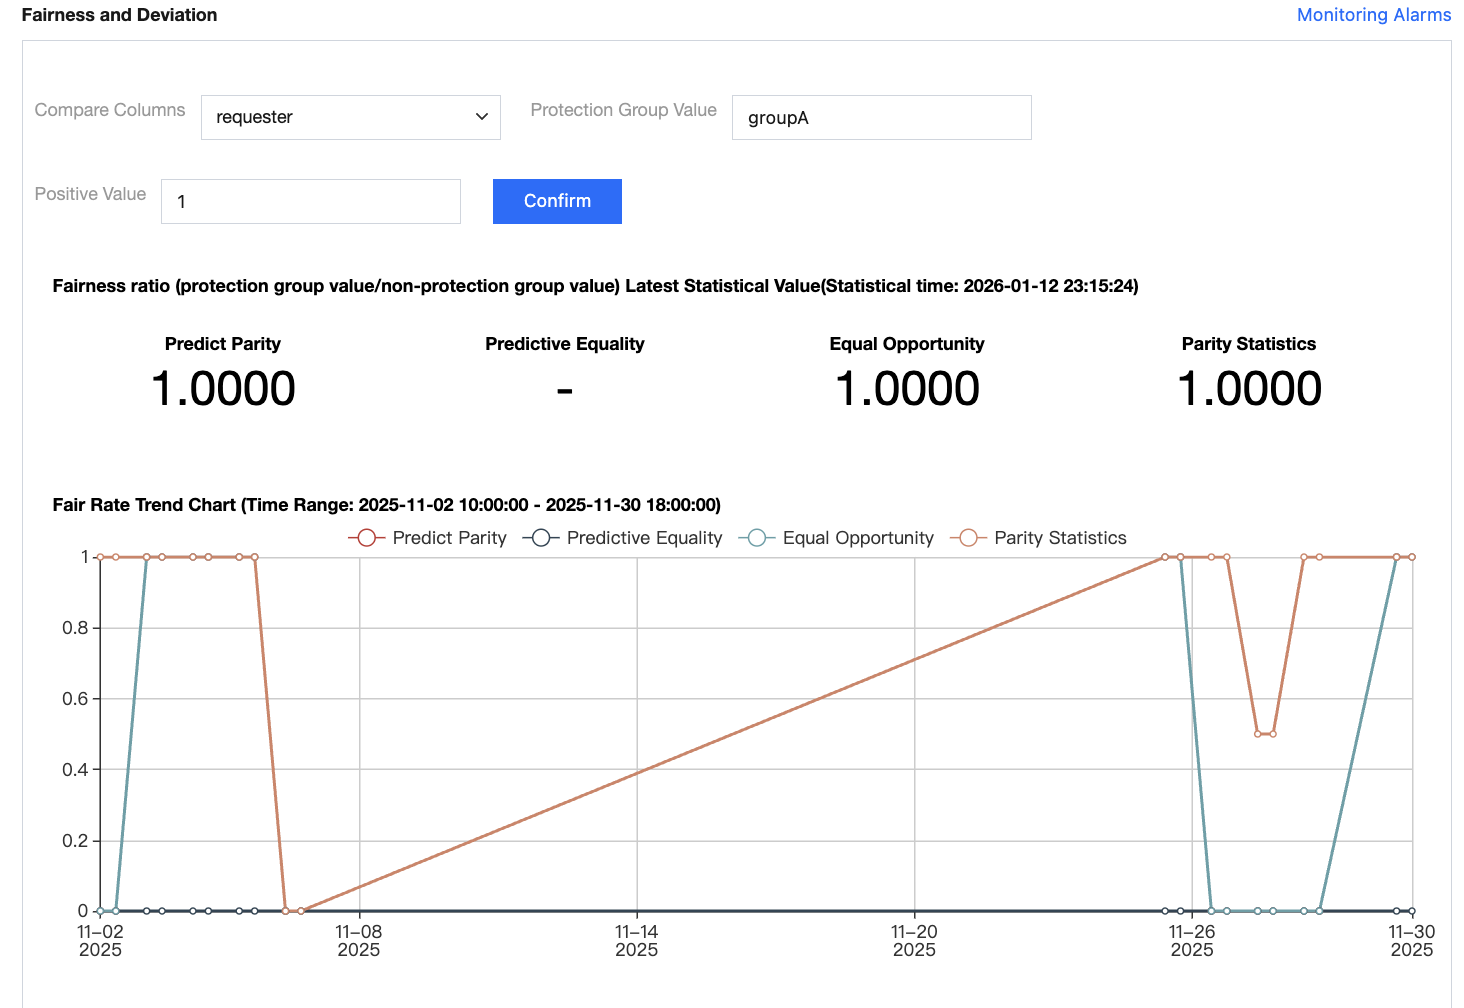Screen dimensions: 1464x1008
Task: Click the dropdown chevron arrow beside requester
Action: click(482, 117)
